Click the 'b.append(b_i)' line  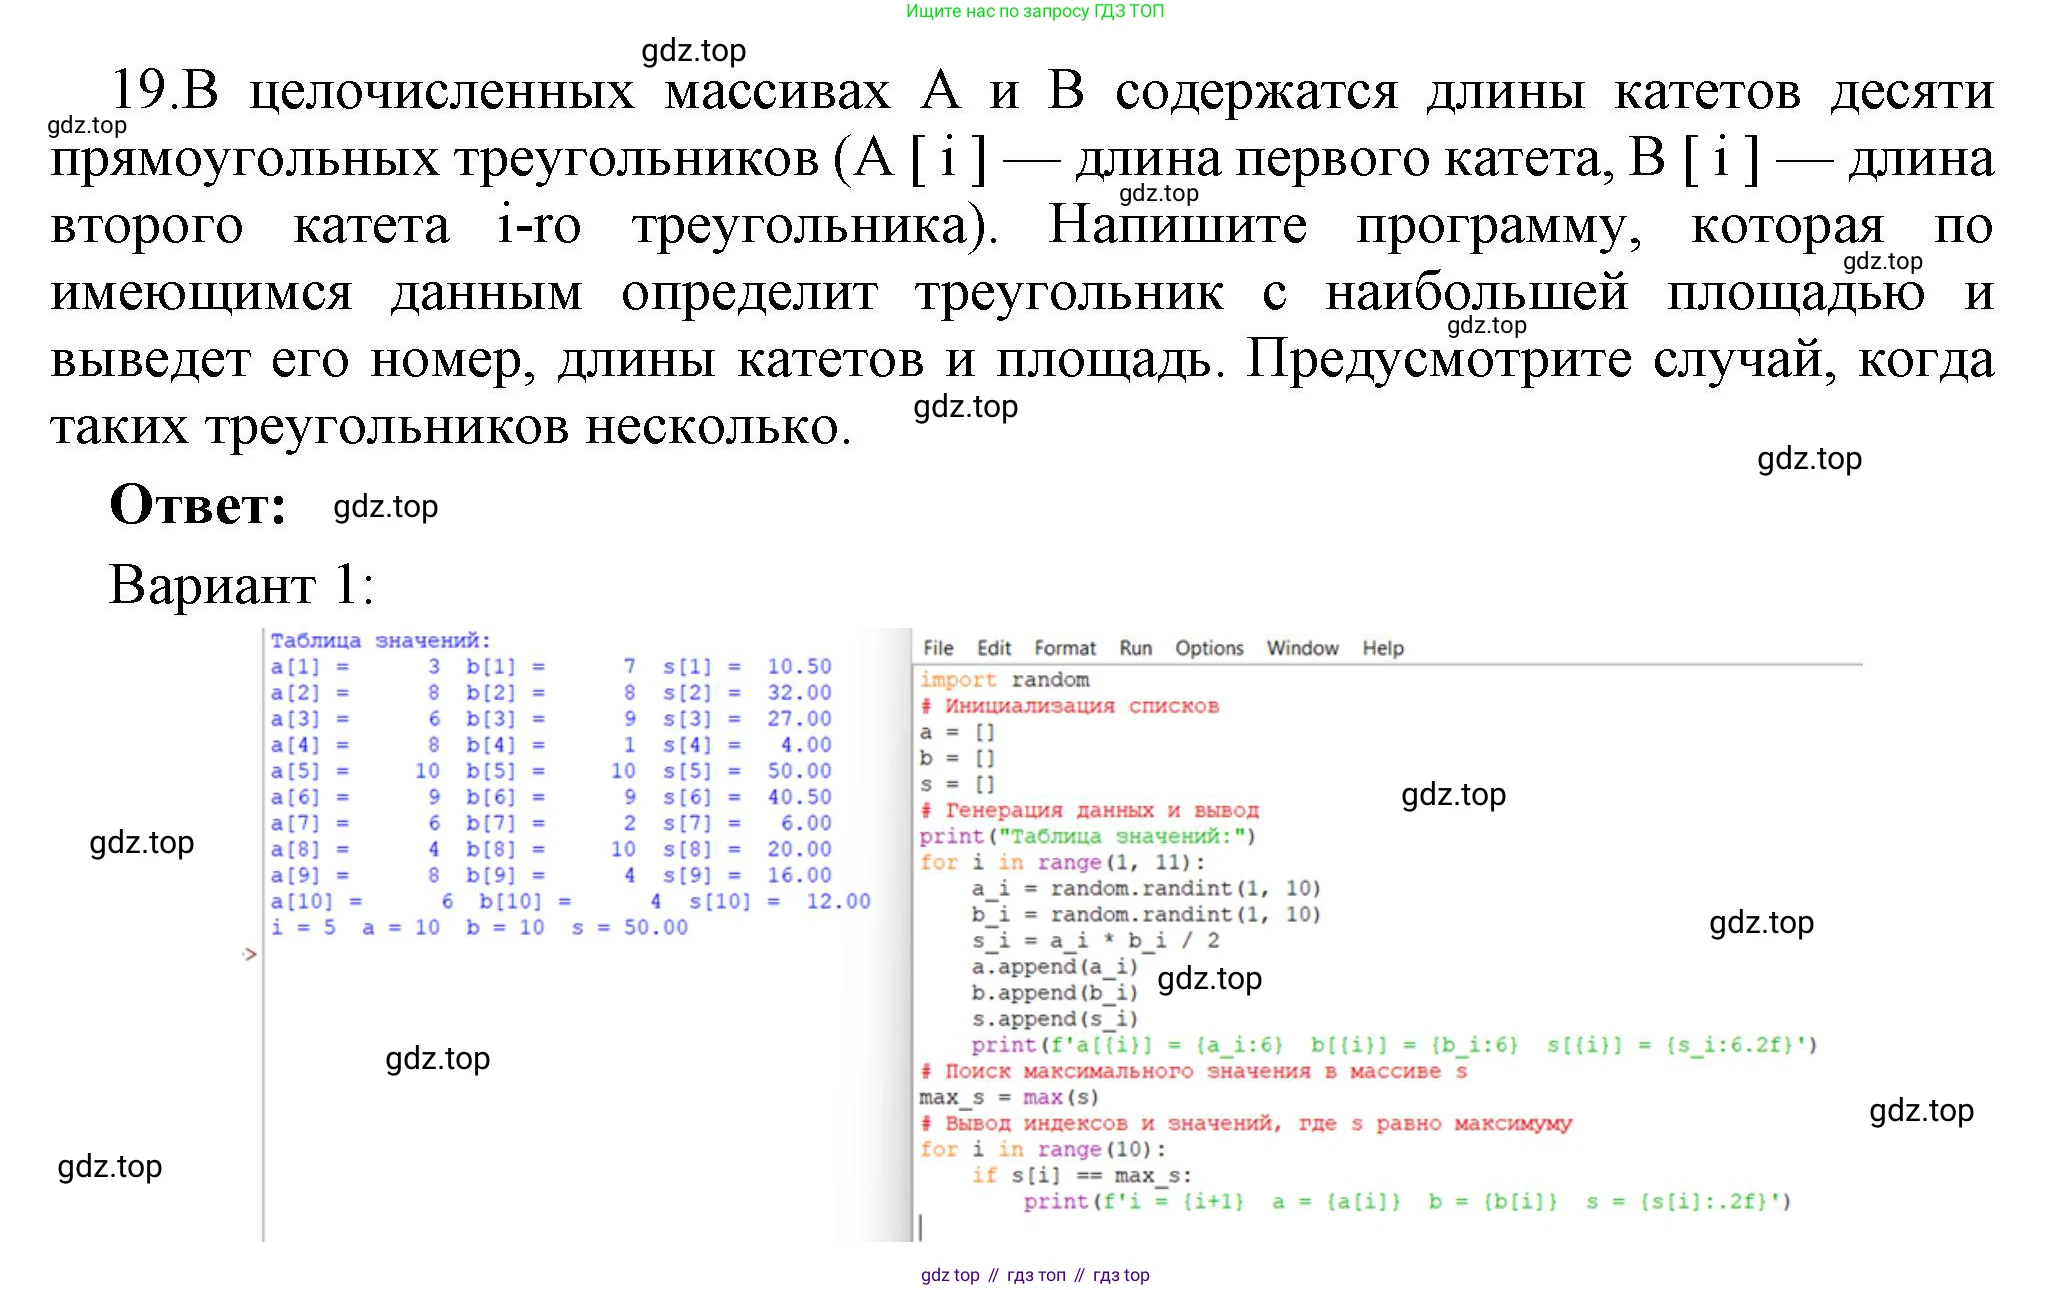tap(1055, 992)
